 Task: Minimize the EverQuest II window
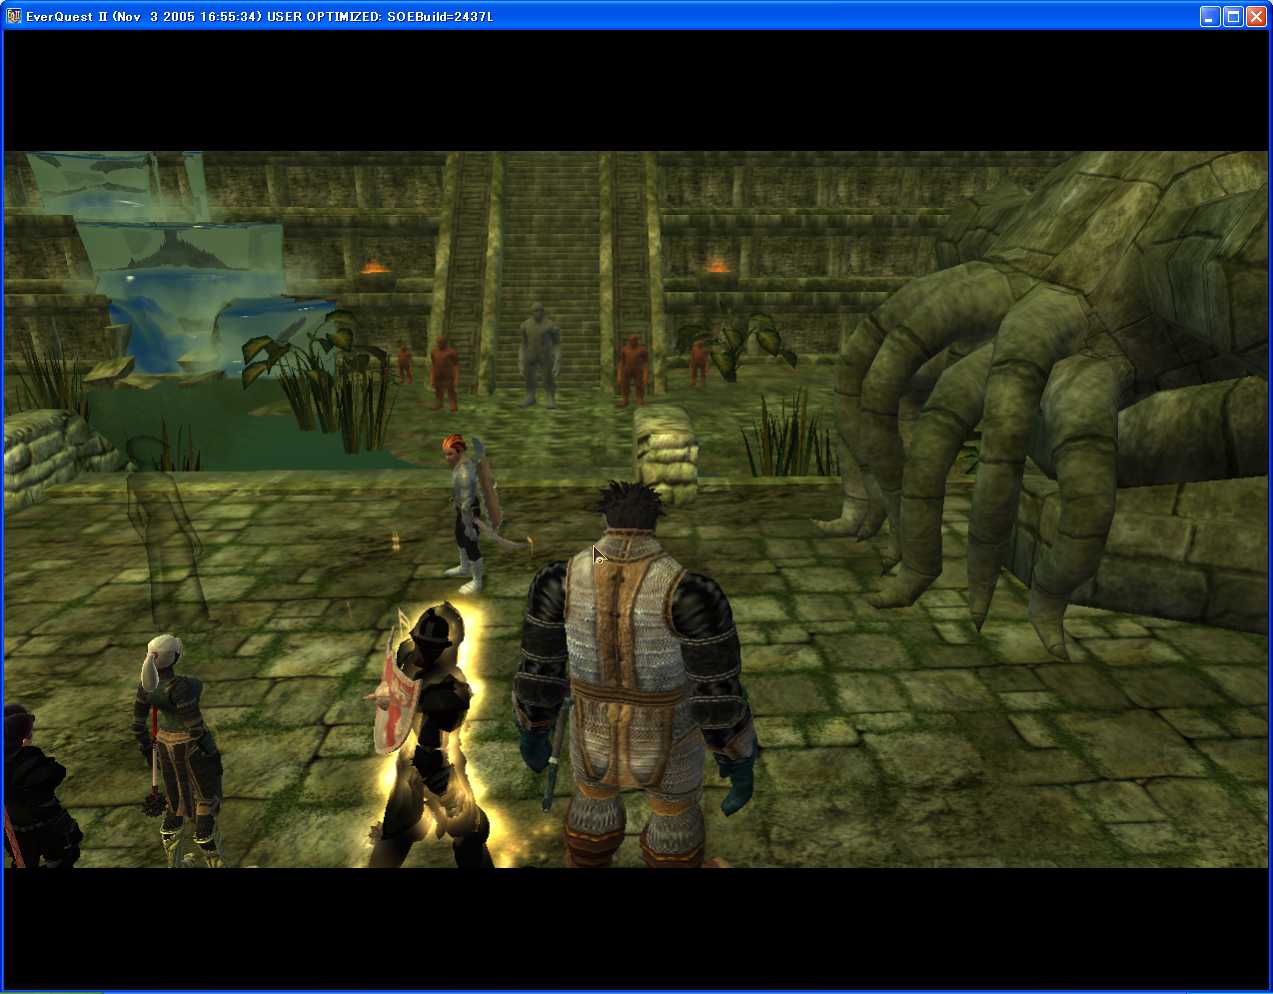1210,16
